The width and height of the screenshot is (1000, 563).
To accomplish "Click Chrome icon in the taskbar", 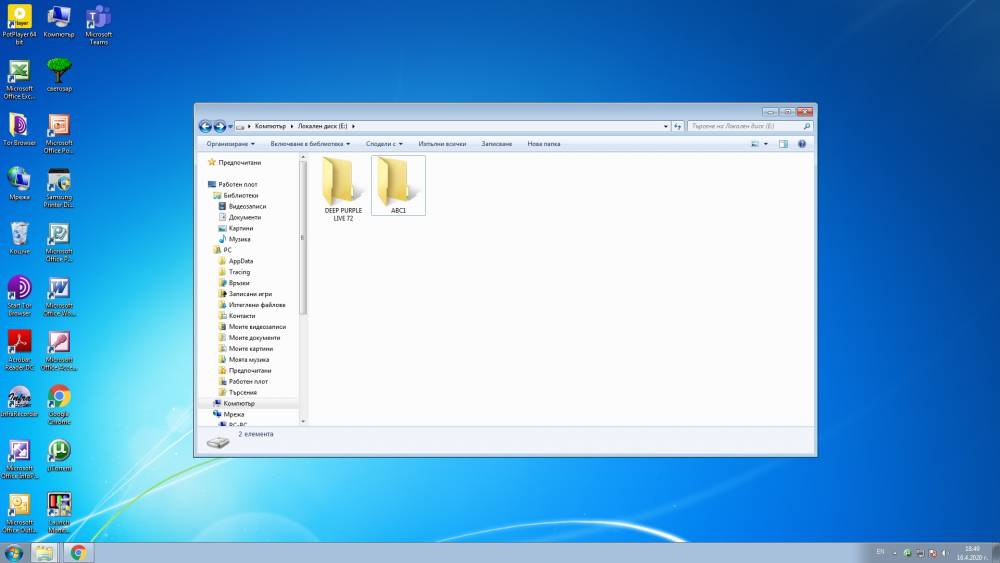I will pyautogui.click(x=78, y=553).
